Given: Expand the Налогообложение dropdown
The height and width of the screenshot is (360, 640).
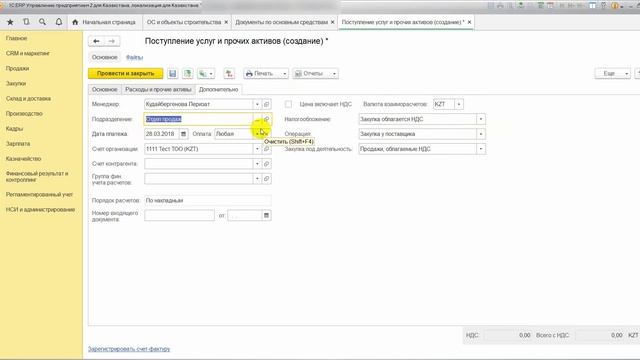Looking at the screenshot, I should click(481, 119).
